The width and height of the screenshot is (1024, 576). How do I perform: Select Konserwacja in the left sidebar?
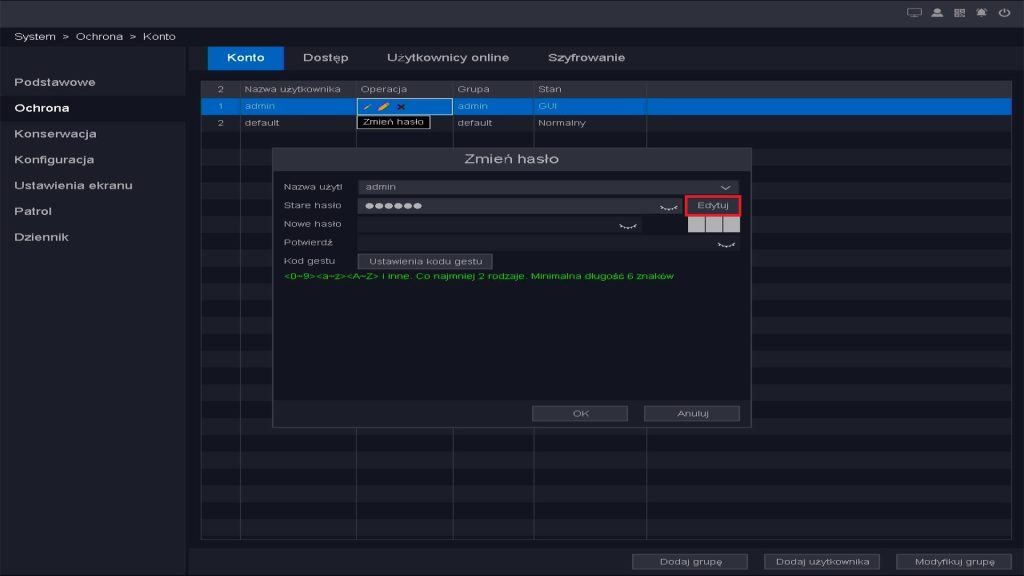click(x=55, y=134)
